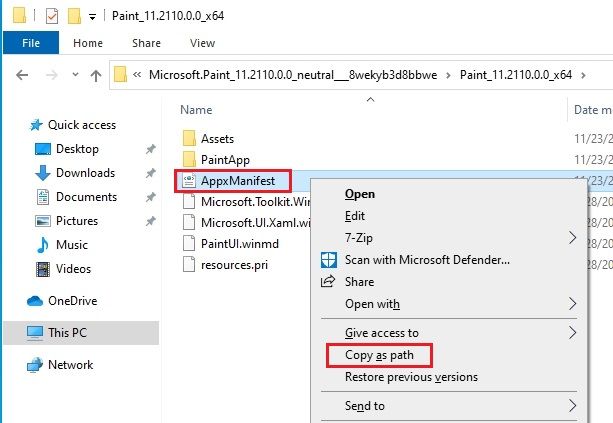The height and width of the screenshot is (423, 613).
Task: Click the Downloads blue arrow icon
Action: [43, 173]
